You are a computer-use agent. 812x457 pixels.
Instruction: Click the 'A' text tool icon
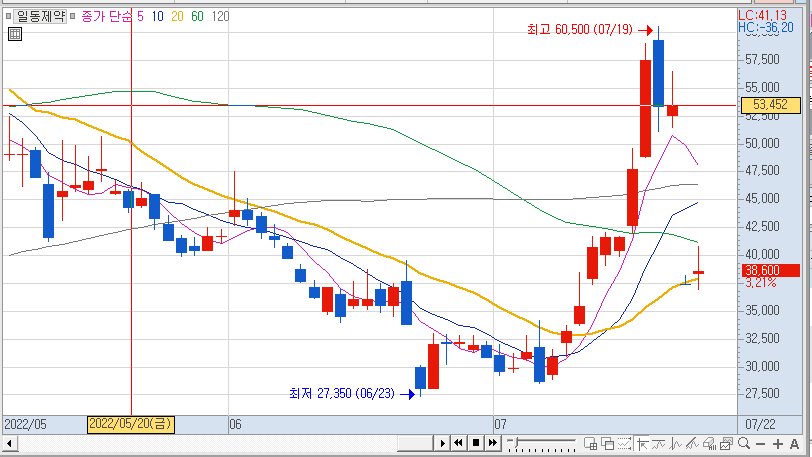tap(794, 444)
